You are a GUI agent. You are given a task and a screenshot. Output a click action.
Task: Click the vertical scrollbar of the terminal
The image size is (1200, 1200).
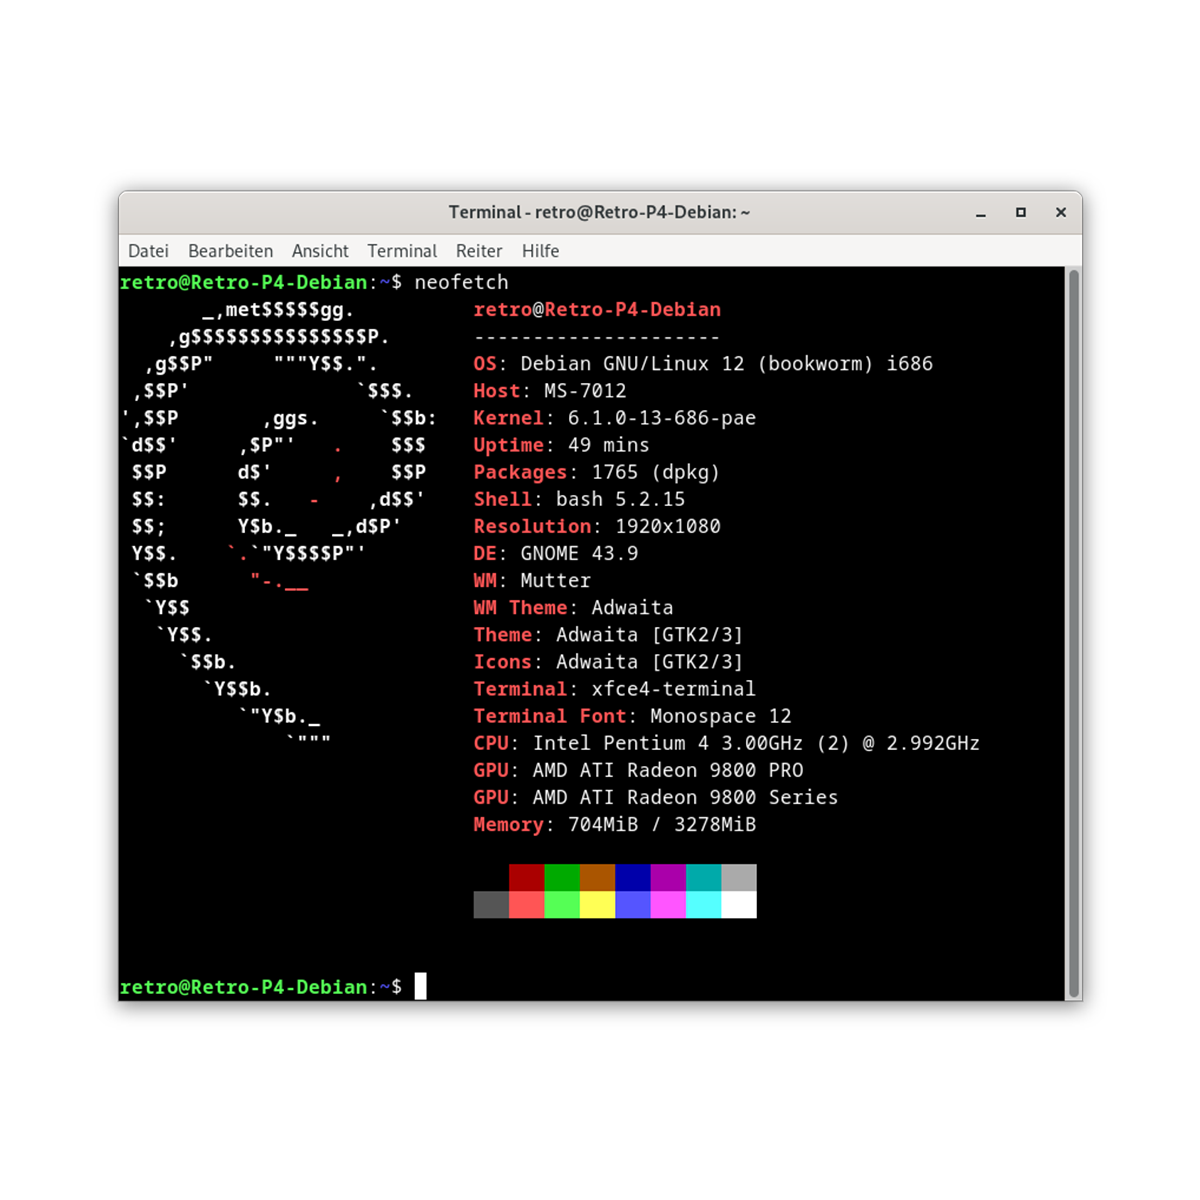pyautogui.click(x=1074, y=632)
